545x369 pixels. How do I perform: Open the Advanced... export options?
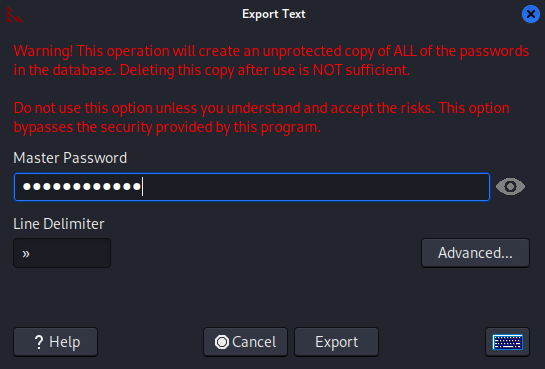475,253
